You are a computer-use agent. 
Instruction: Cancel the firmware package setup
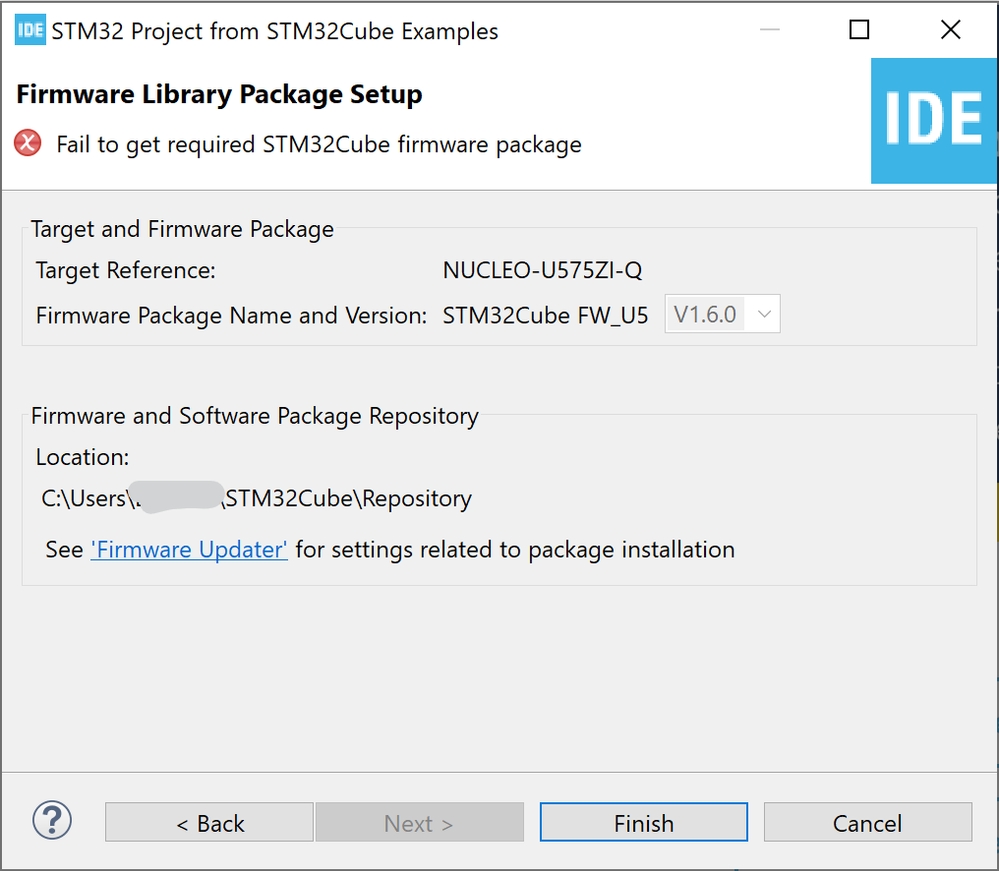click(867, 823)
